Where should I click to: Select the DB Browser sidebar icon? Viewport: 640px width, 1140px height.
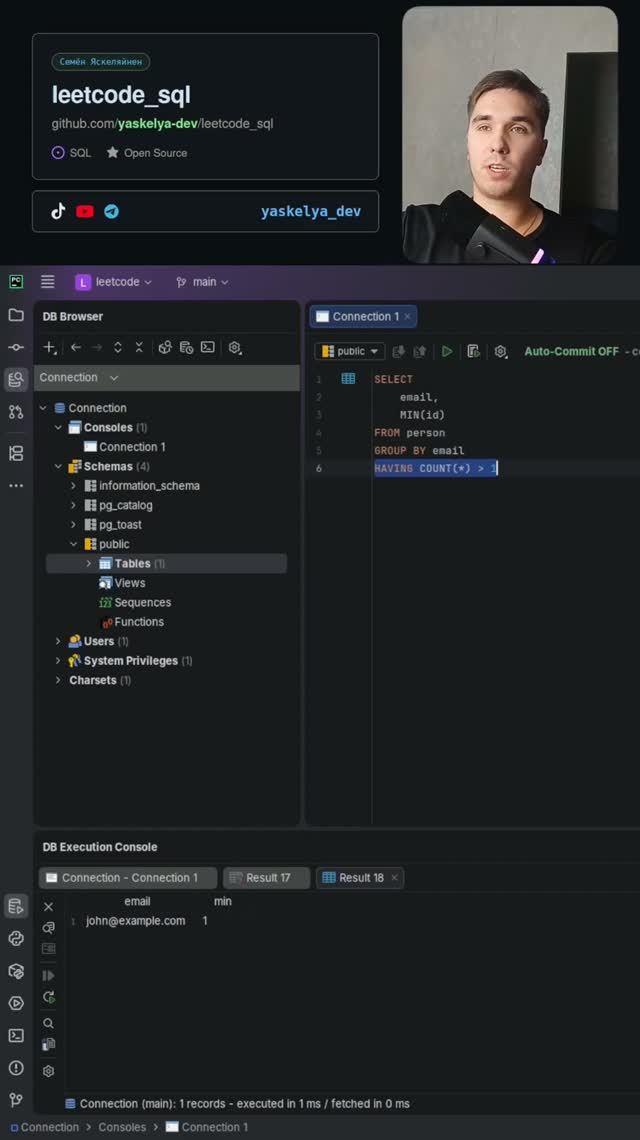click(16, 379)
